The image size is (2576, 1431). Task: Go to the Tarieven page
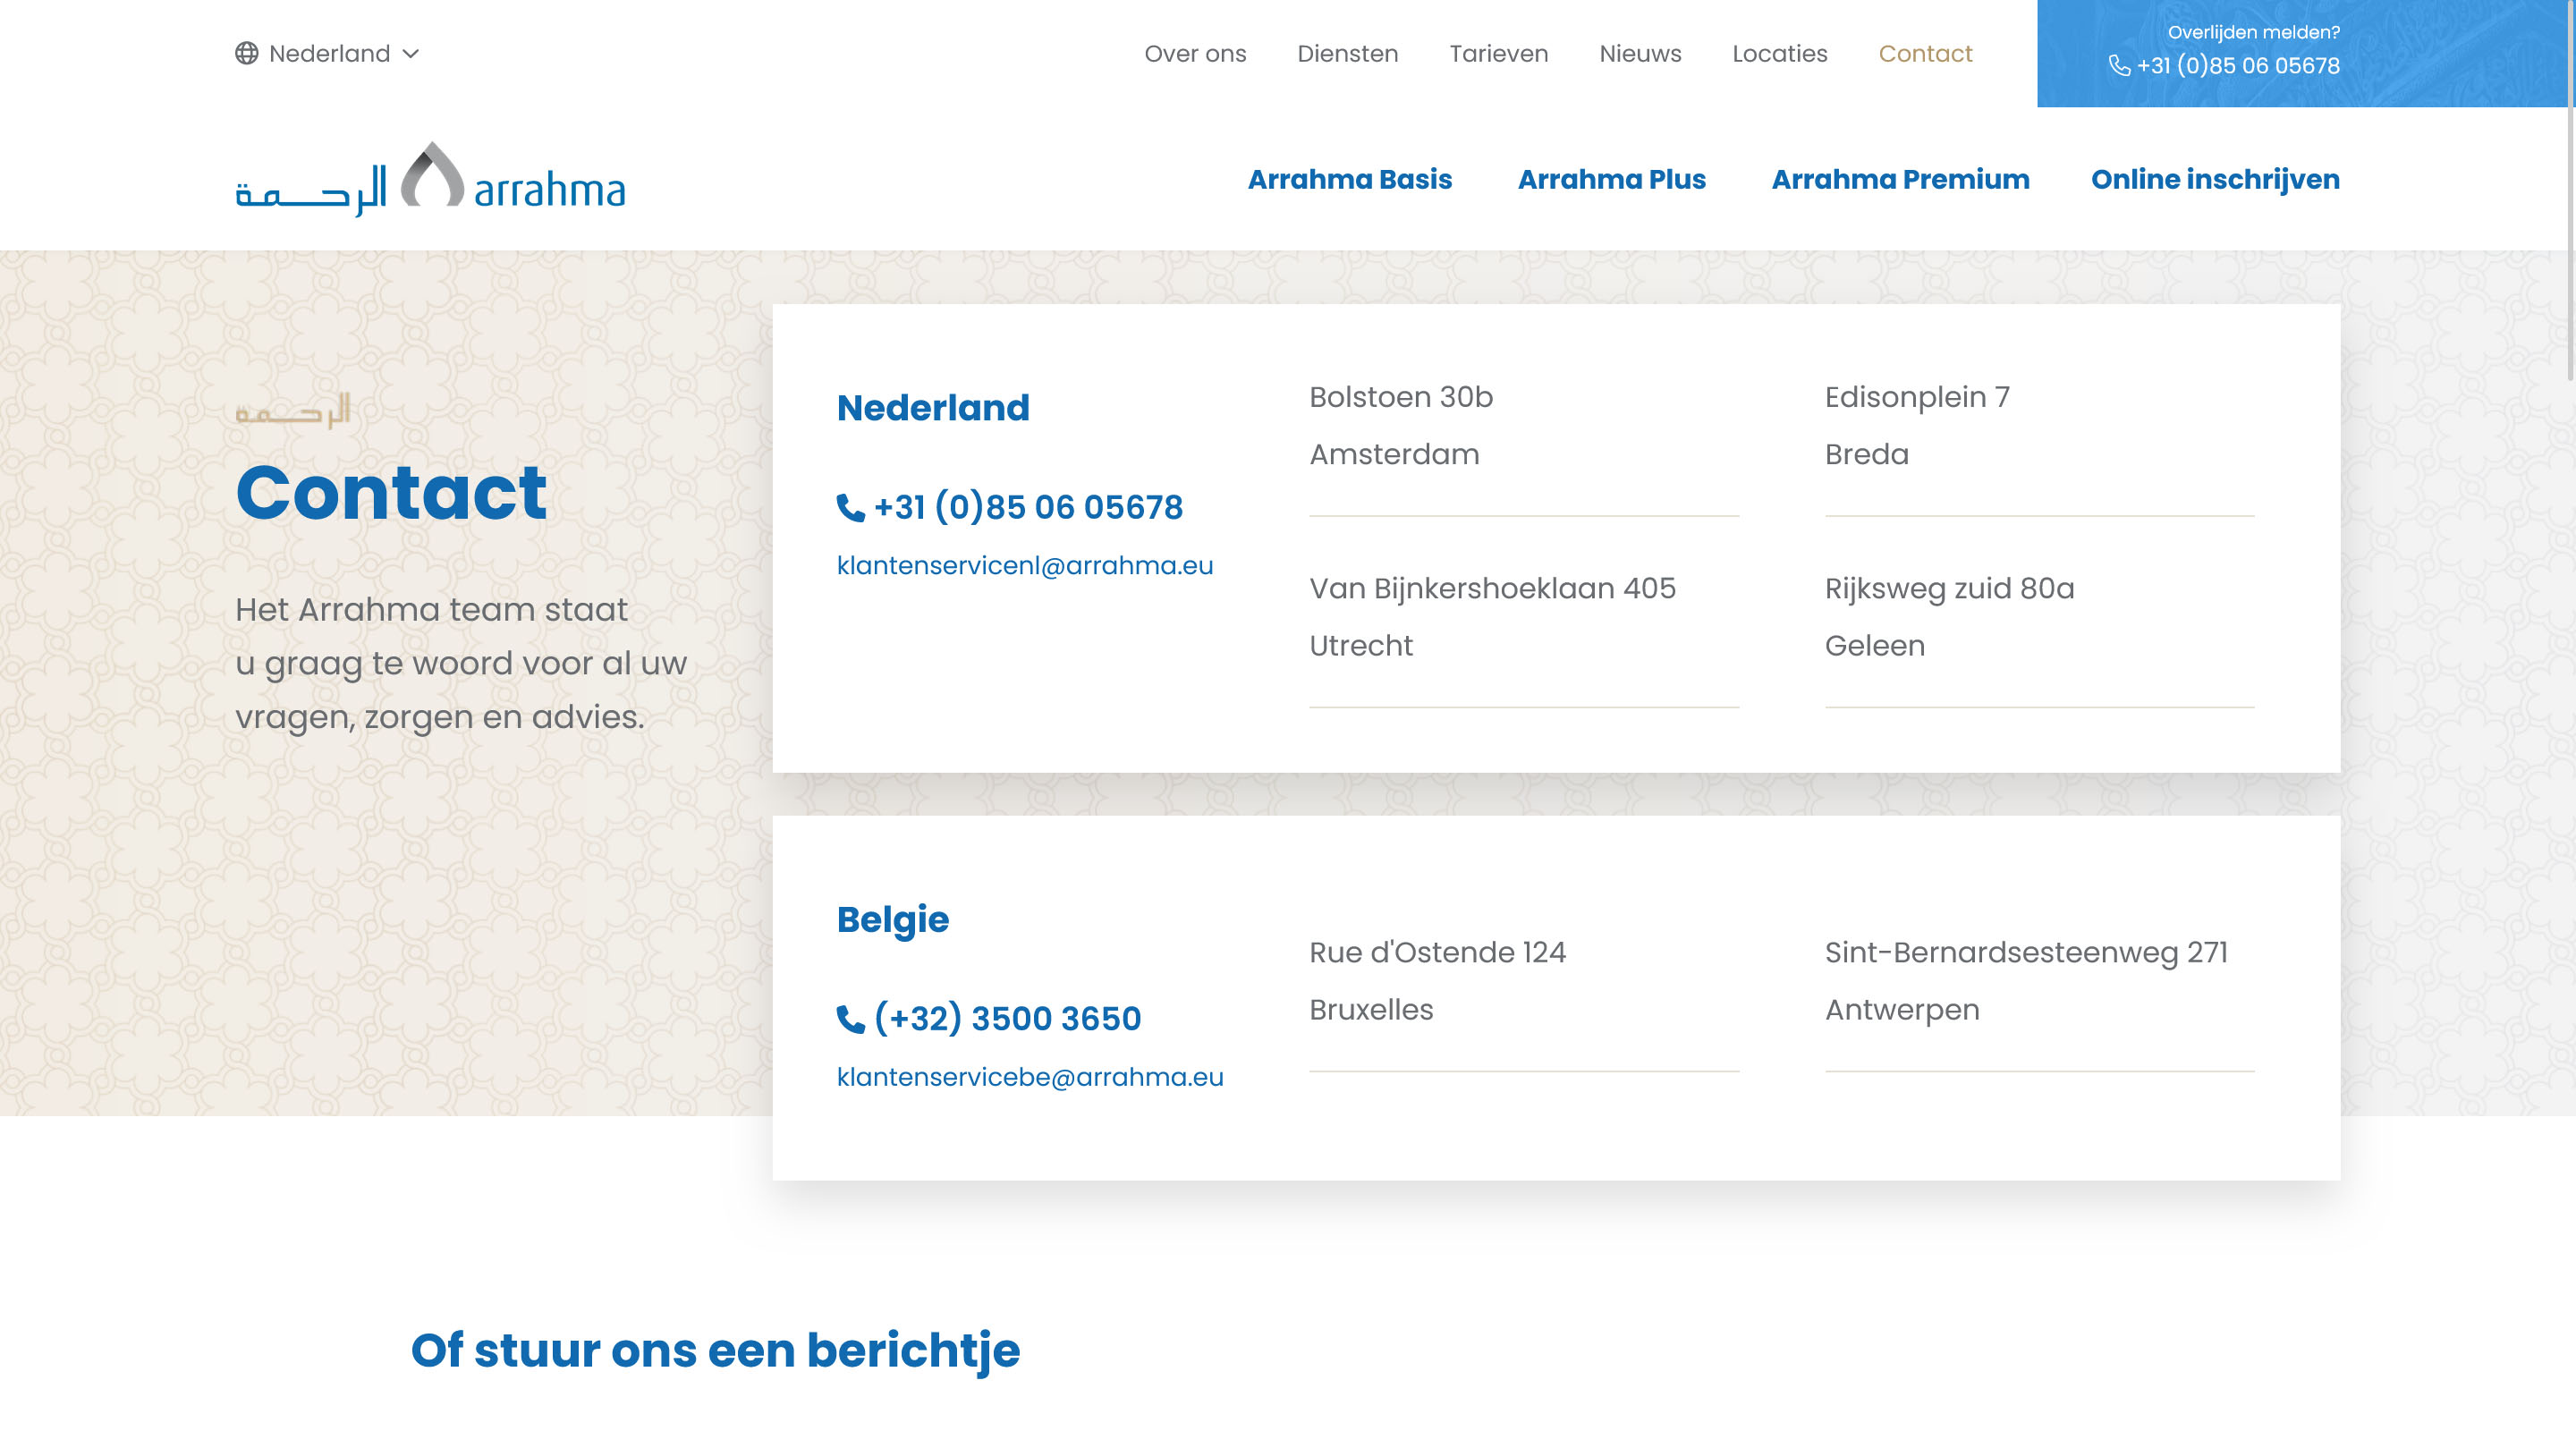point(1498,54)
